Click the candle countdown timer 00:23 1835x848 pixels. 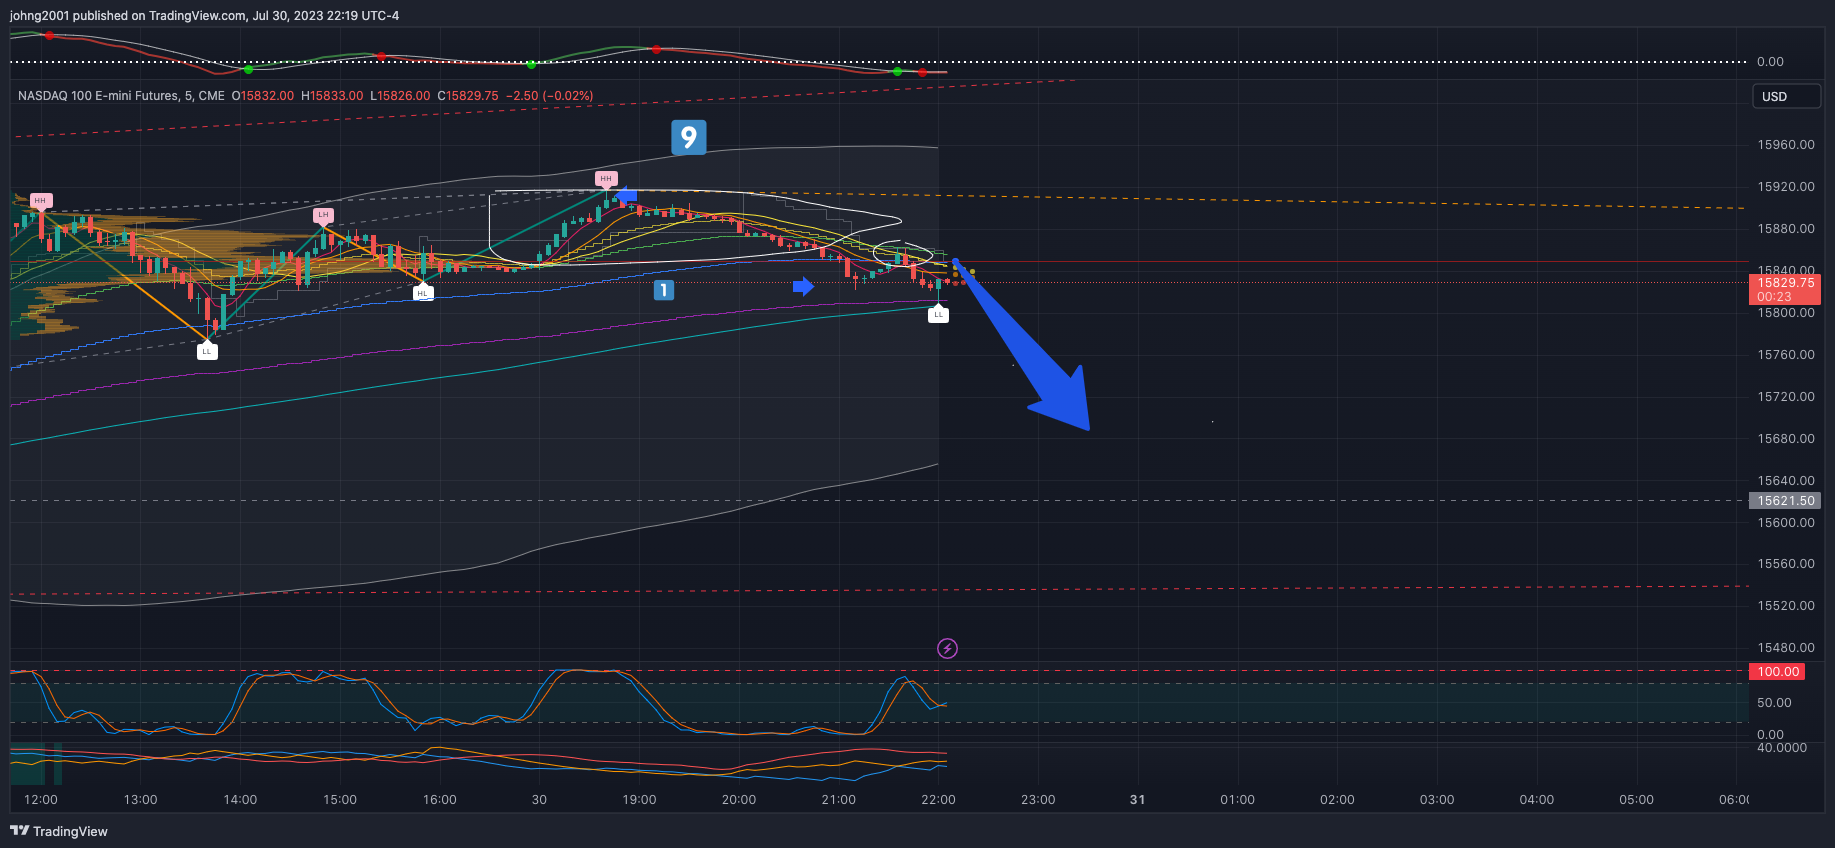coord(1775,297)
